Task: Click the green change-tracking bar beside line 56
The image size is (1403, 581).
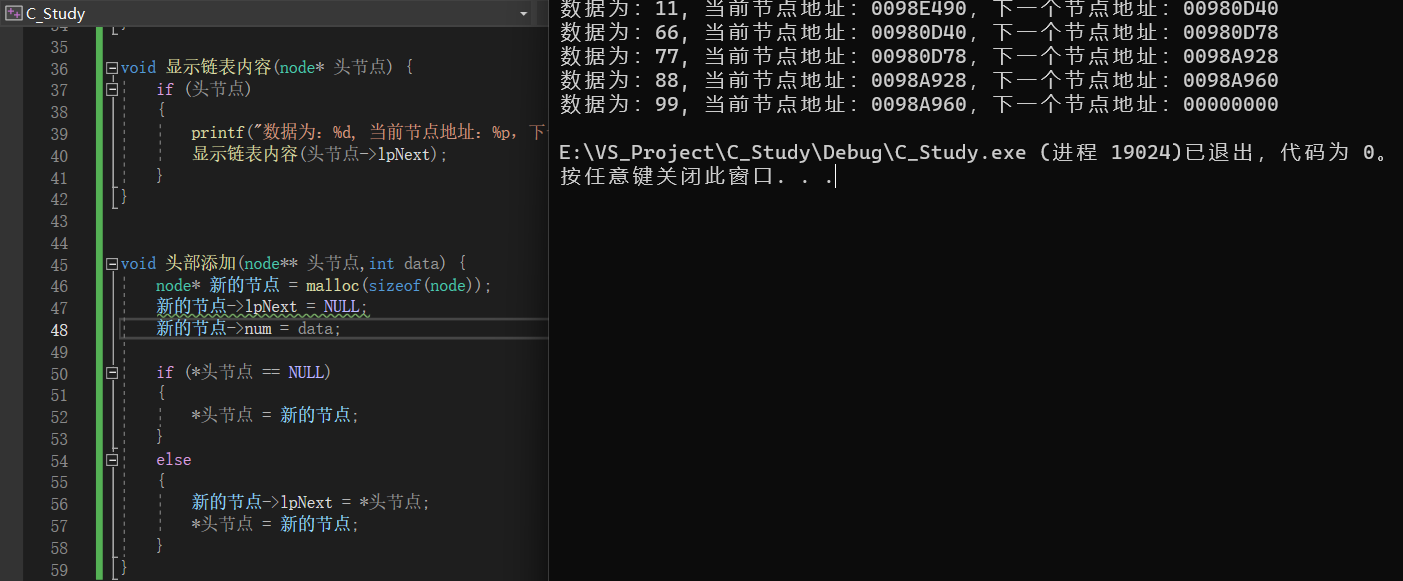Action: click(99, 502)
